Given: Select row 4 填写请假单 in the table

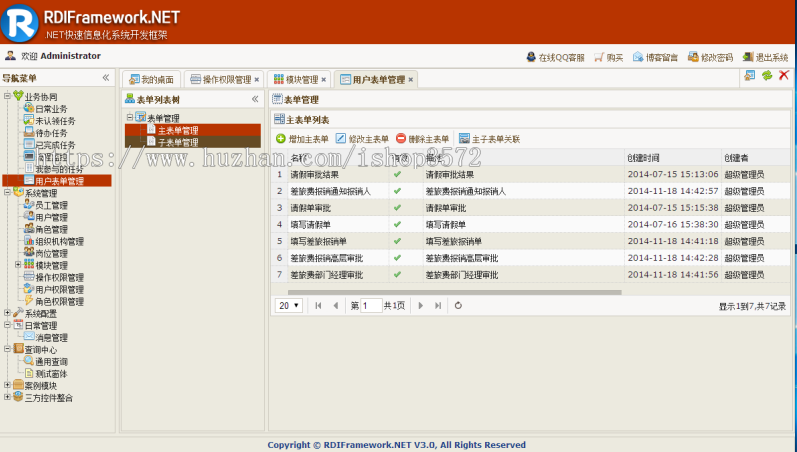Looking at the screenshot, I should (x=530, y=224).
